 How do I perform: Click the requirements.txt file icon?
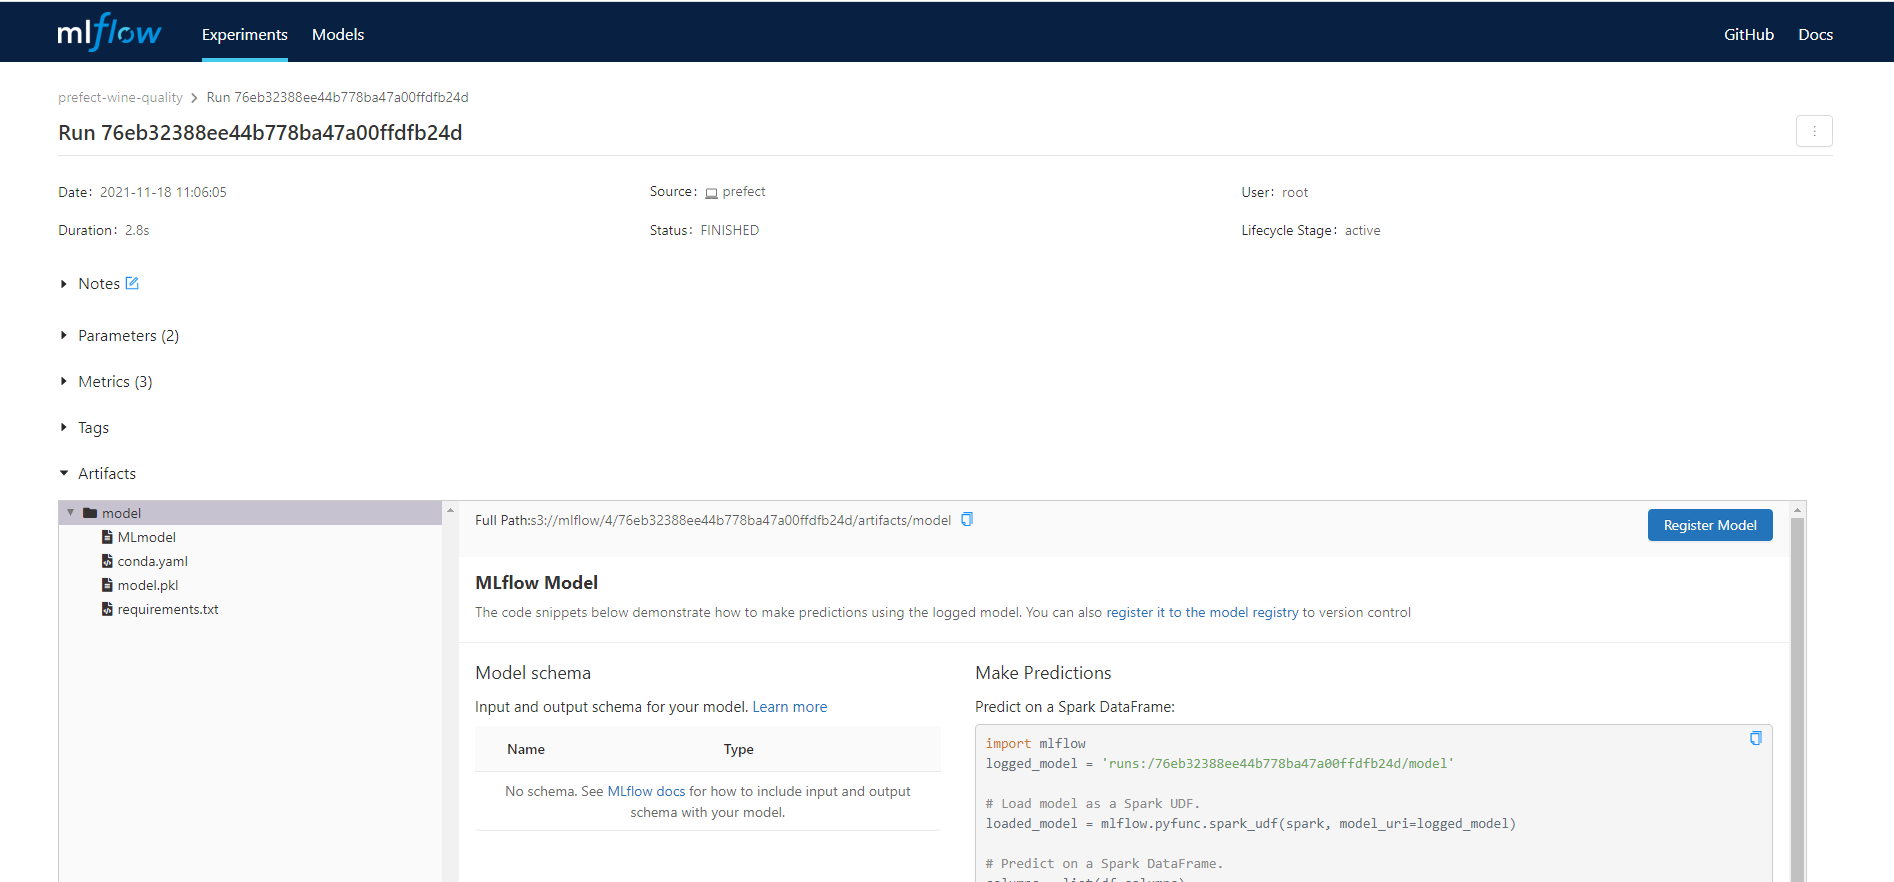point(107,609)
